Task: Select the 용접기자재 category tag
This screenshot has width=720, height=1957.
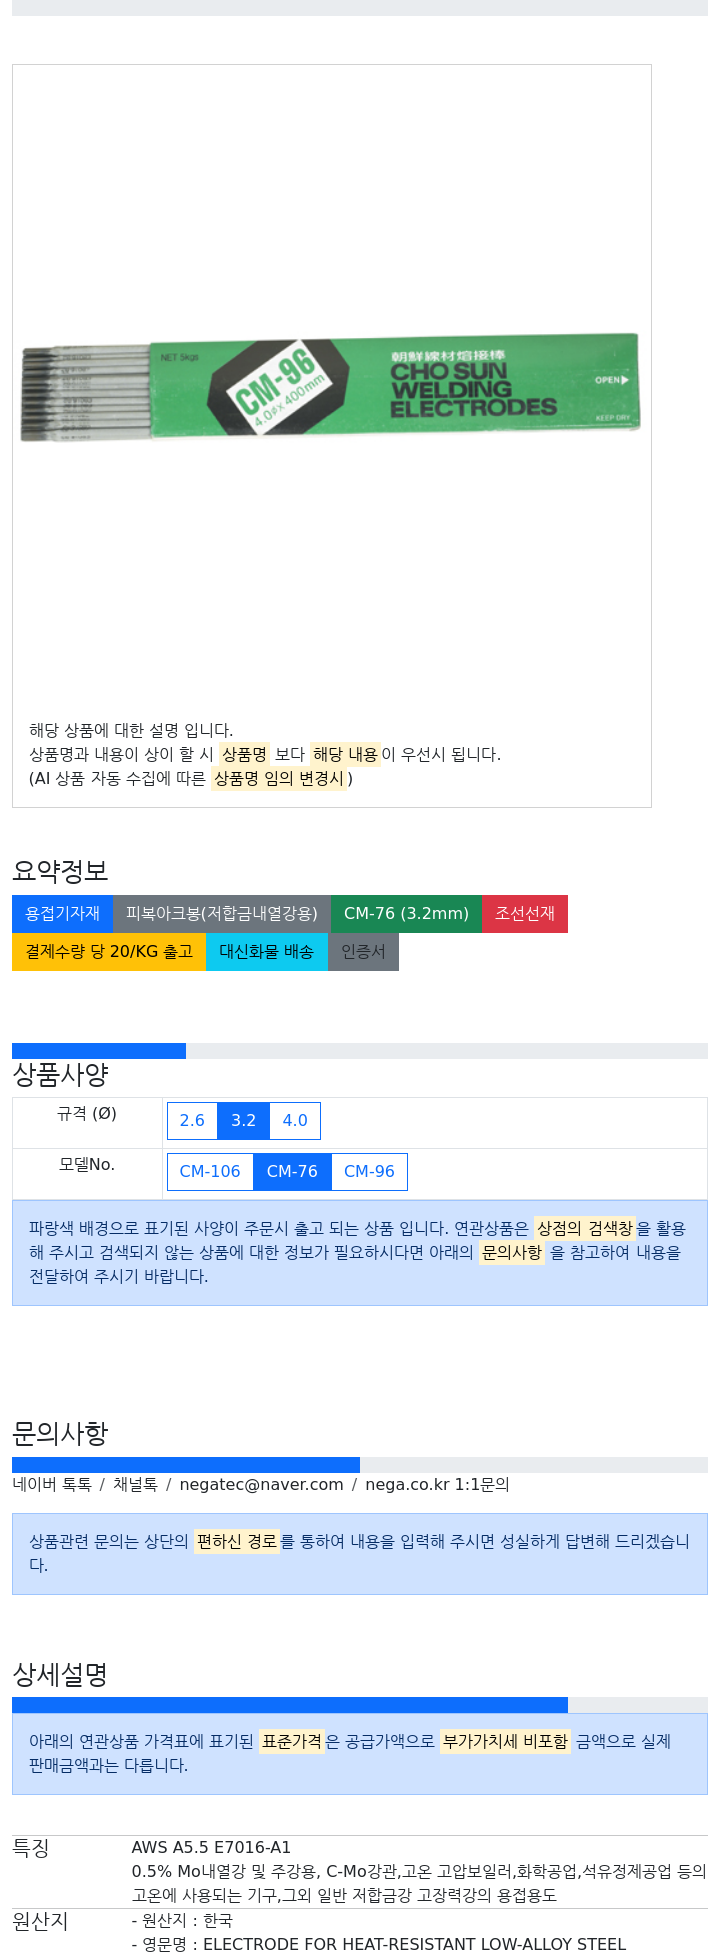Action: pos(62,914)
